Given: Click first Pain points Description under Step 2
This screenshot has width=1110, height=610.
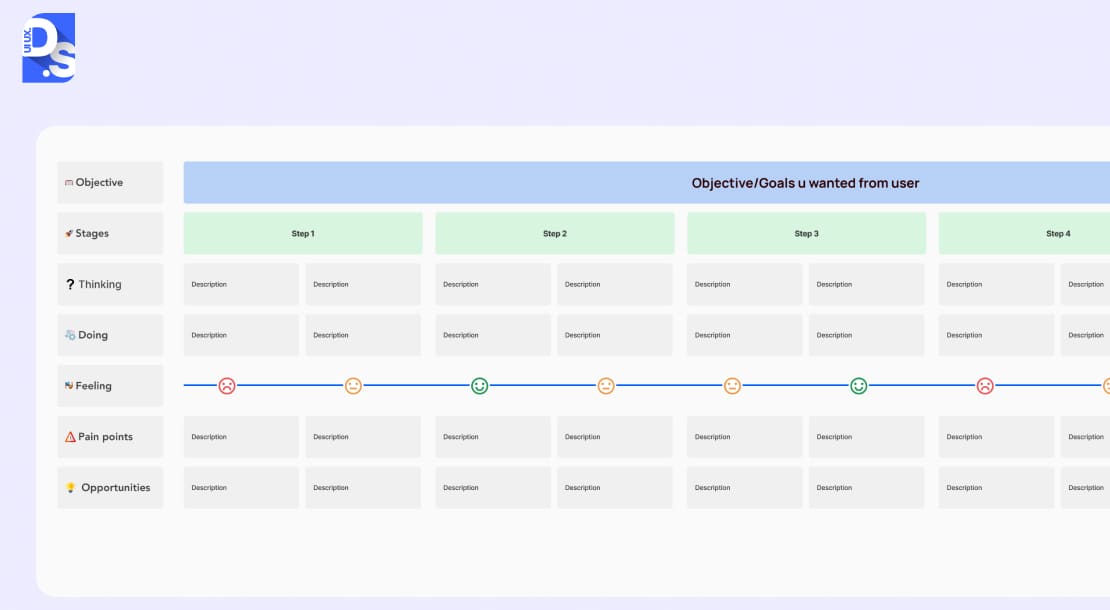Looking at the screenshot, I should pos(493,437).
